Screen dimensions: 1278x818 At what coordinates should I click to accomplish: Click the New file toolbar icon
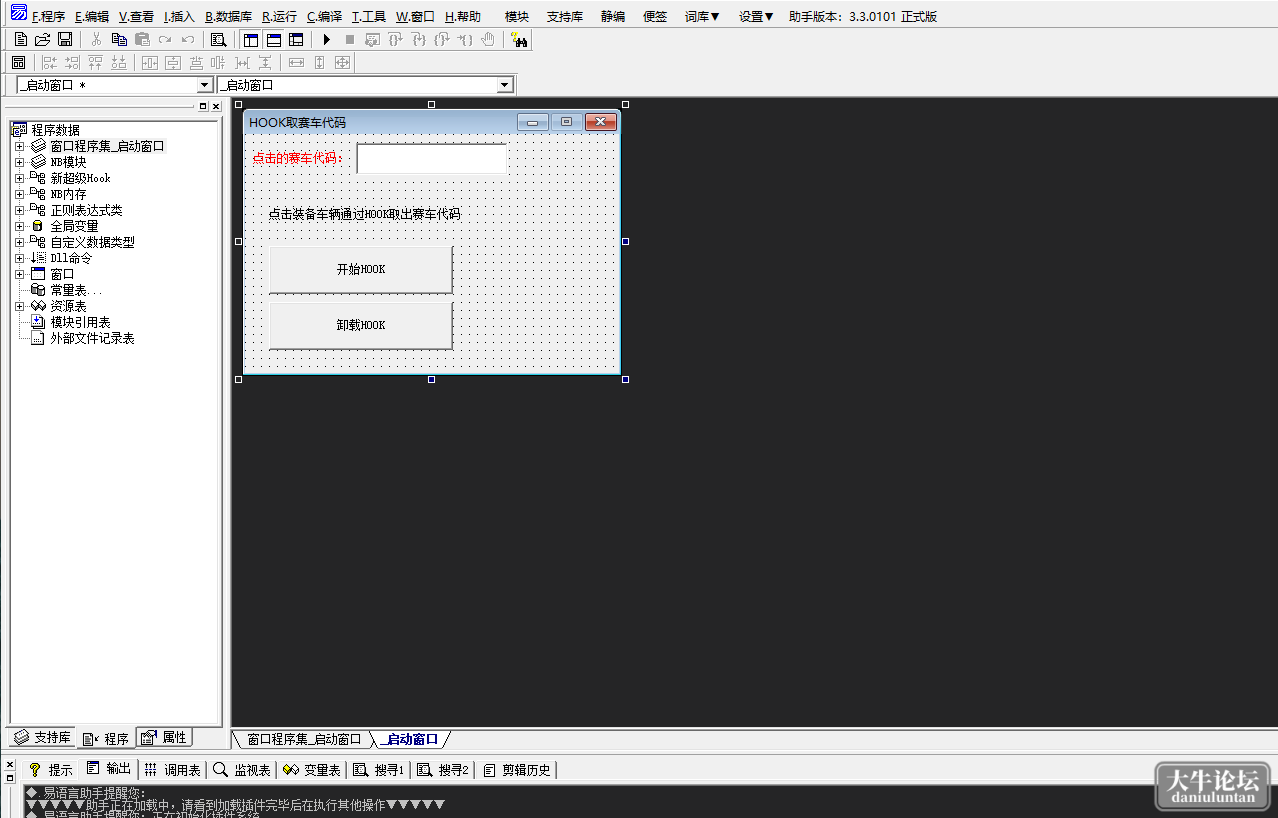pyautogui.click(x=20, y=40)
